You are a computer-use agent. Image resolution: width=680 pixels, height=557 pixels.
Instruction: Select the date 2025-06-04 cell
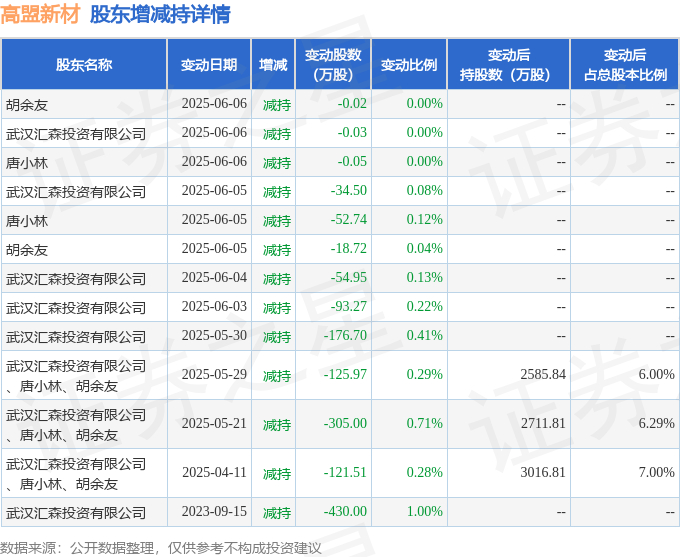tap(214, 277)
